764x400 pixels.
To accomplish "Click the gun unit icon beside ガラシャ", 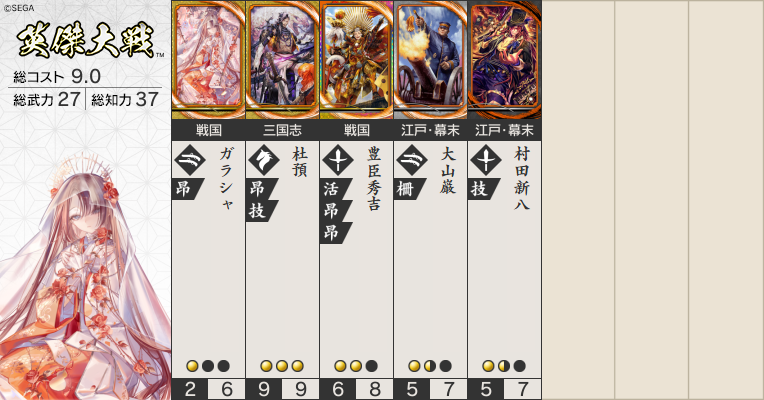I will coord(190,160).
